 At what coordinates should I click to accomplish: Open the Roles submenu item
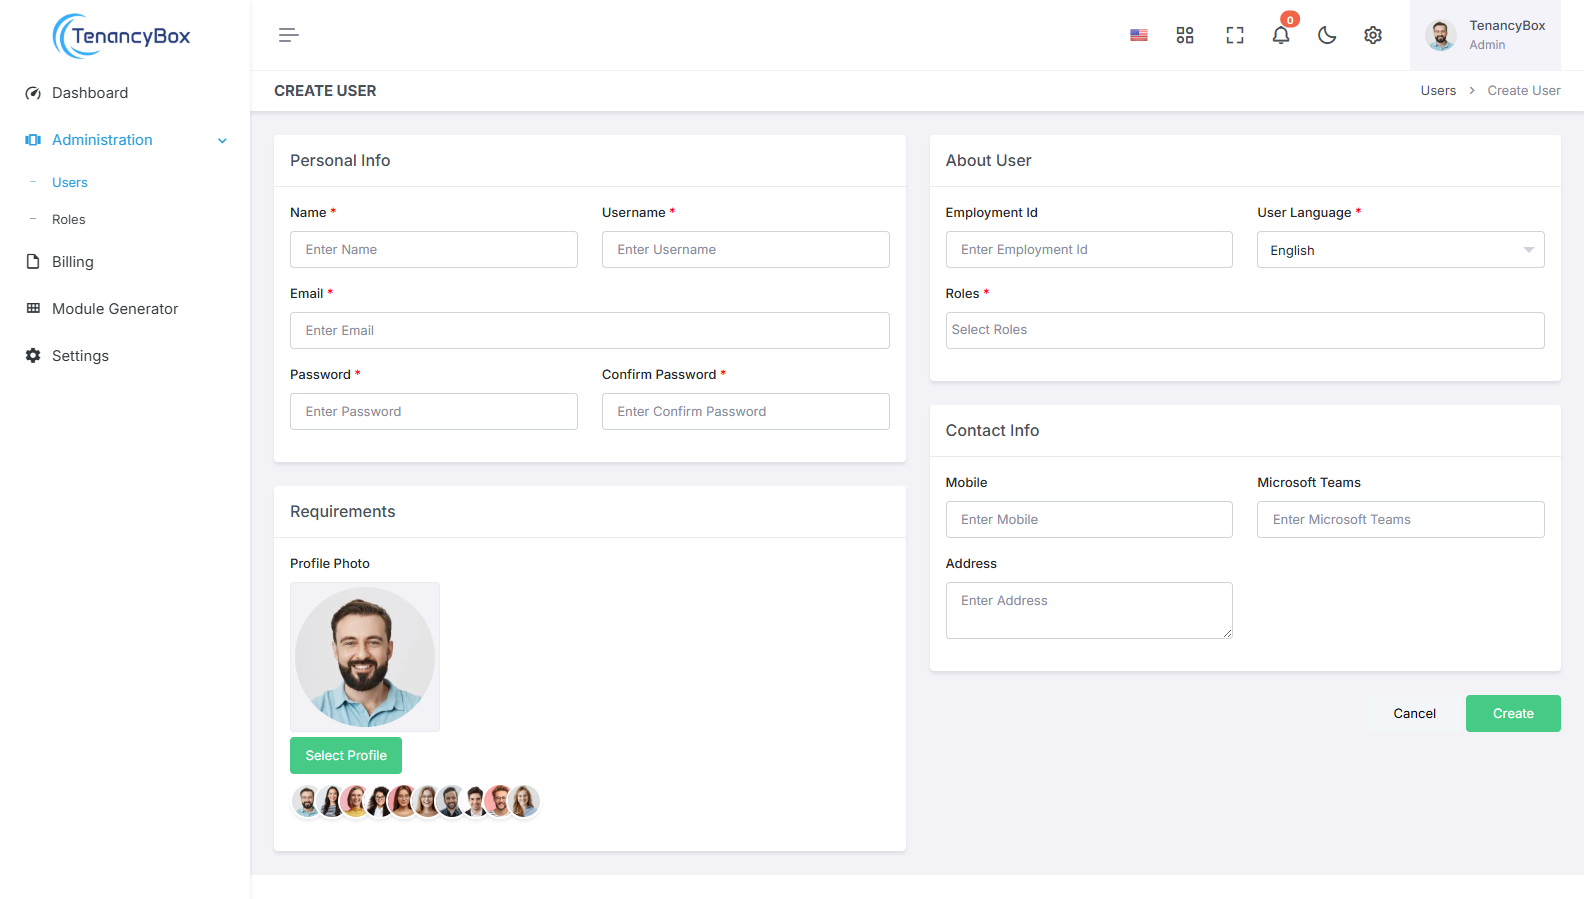tap(69, 220)
